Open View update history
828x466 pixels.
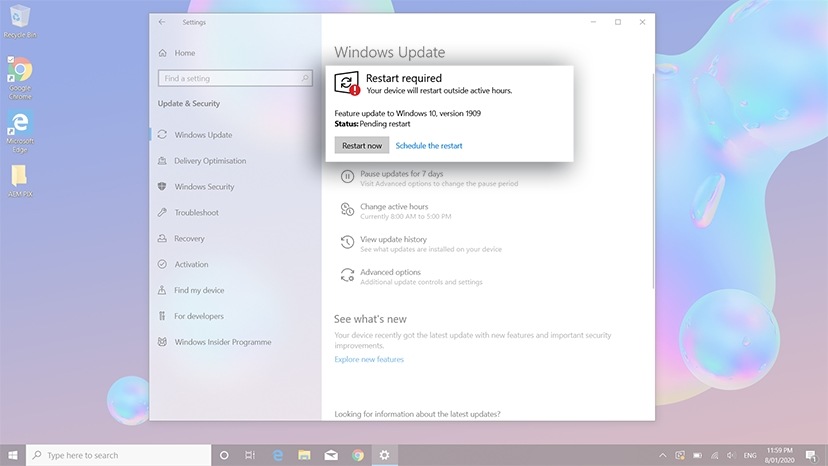tap(421, 244)
